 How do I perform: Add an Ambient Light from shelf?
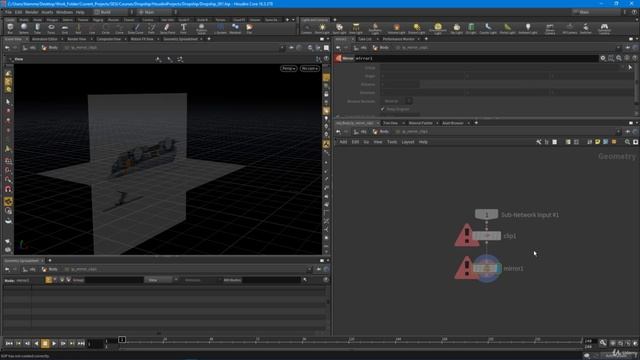528,28
